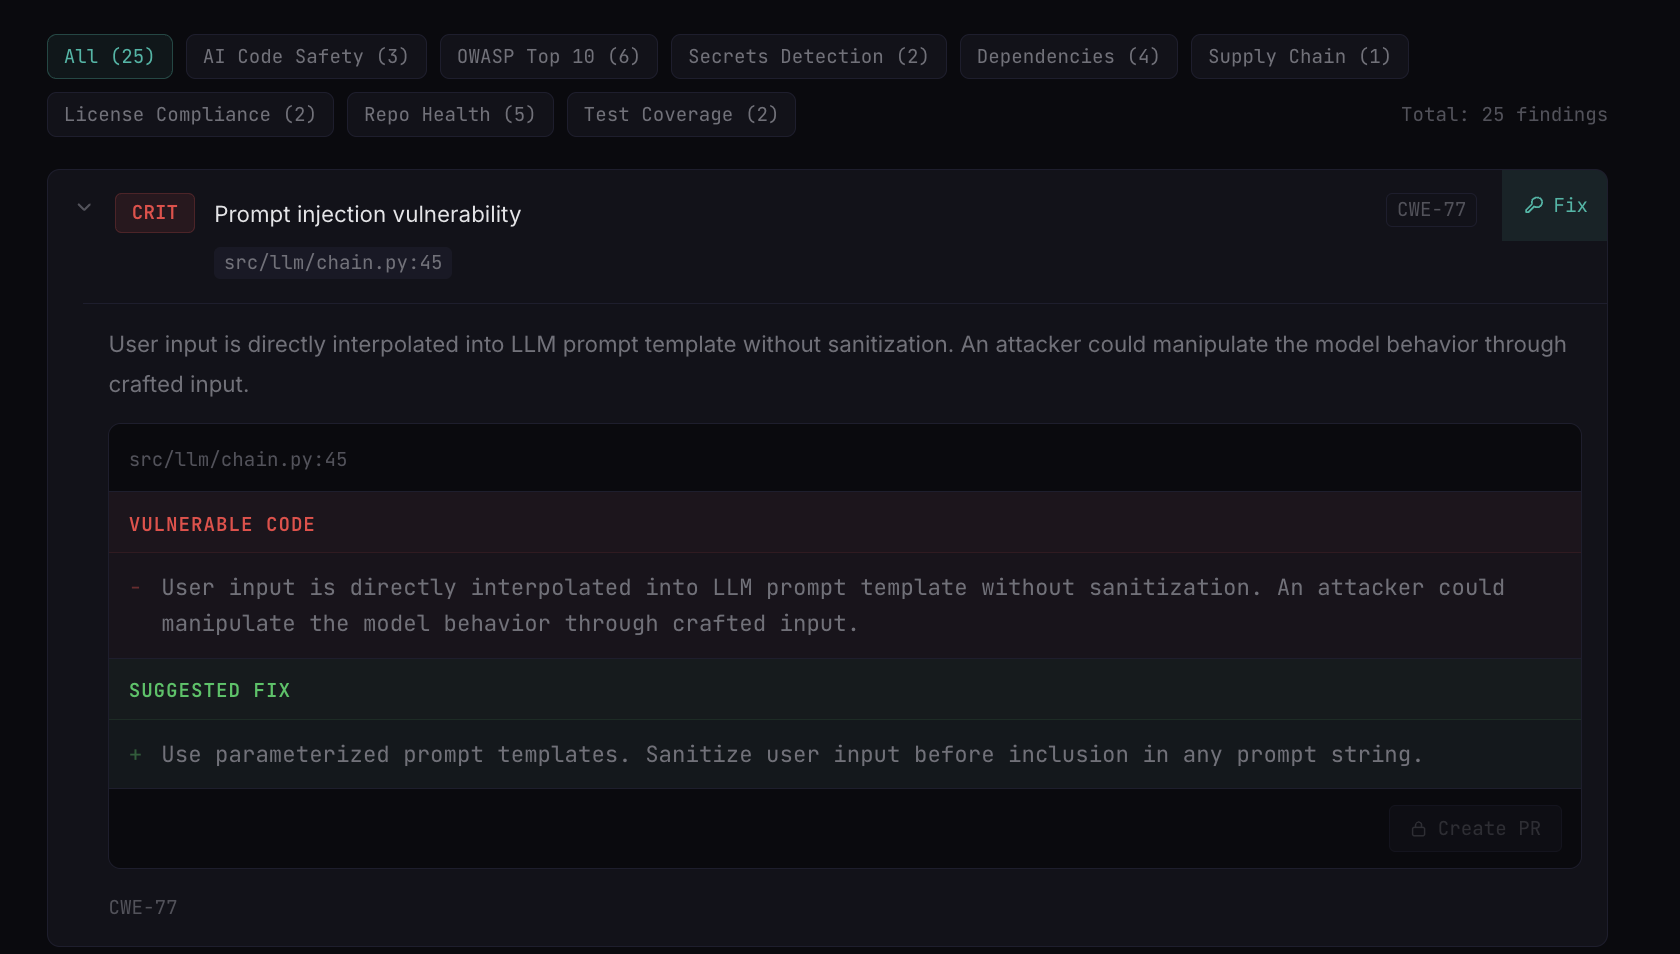Filter by AI Code Safety (3)
The height and width of the screenshot is (954, 1680).
click(x=306, y=56)
